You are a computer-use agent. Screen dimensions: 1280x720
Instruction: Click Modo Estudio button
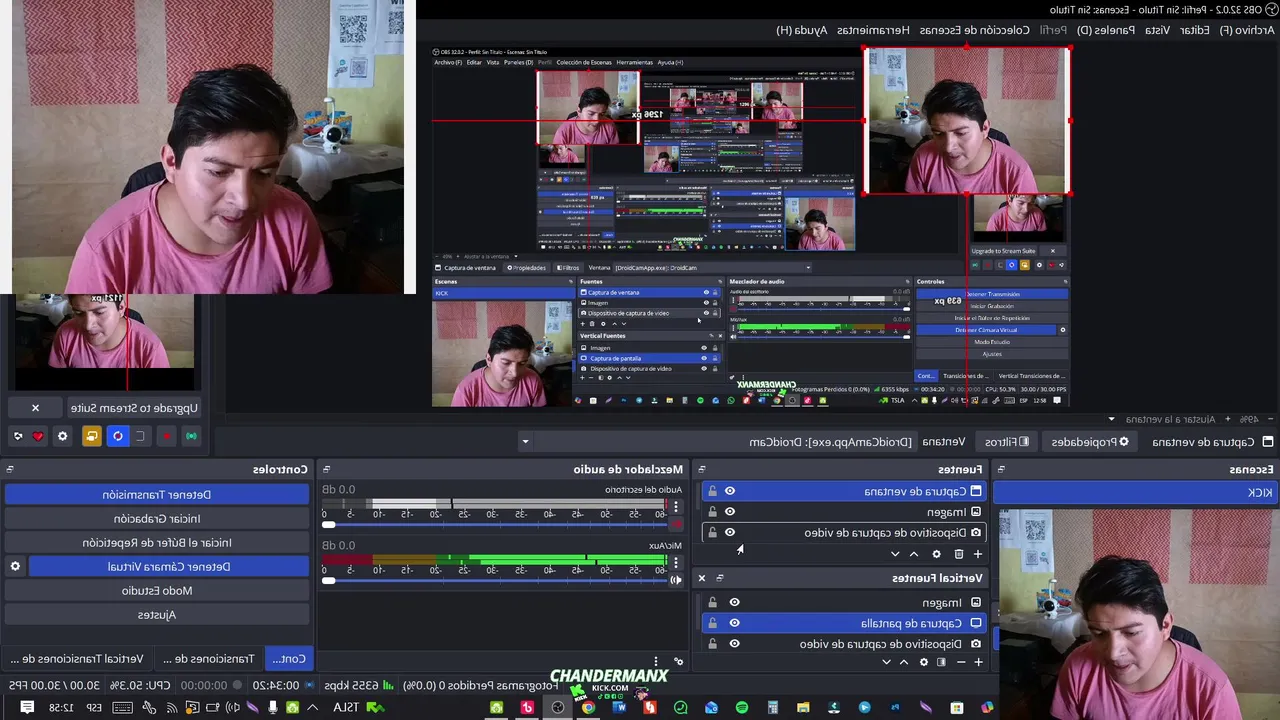tap(157, 590)
